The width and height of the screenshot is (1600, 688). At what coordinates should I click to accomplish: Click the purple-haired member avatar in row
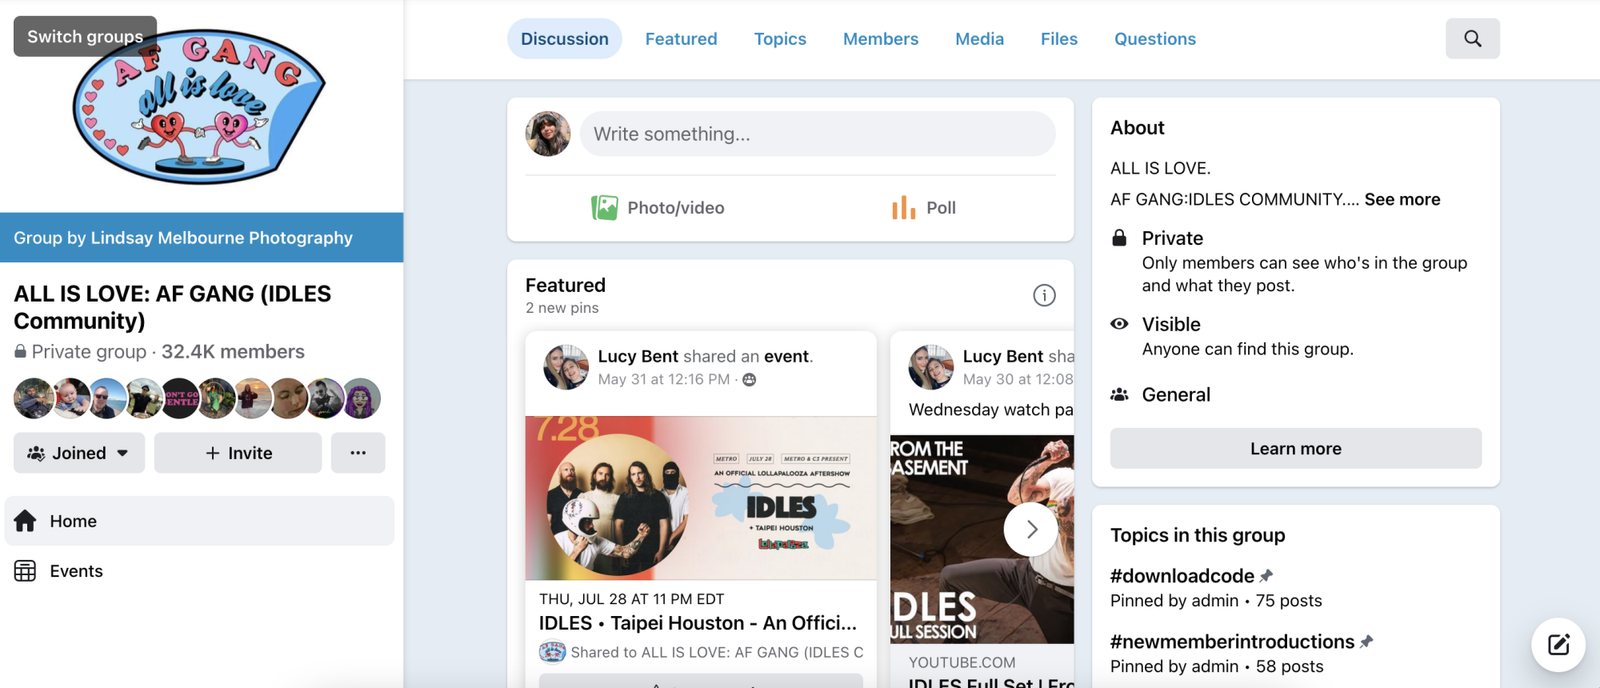pos(362,398)
